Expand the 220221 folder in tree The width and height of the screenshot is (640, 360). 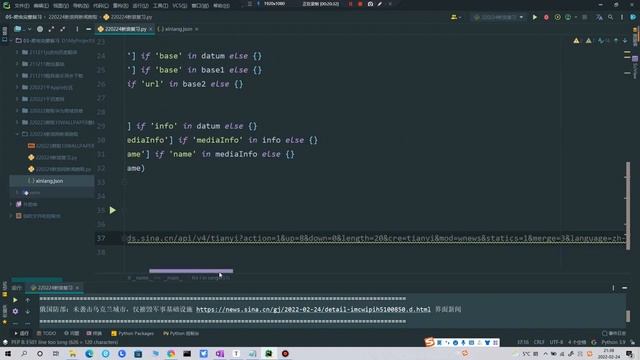pyautogui.click(x=18, y=87)
